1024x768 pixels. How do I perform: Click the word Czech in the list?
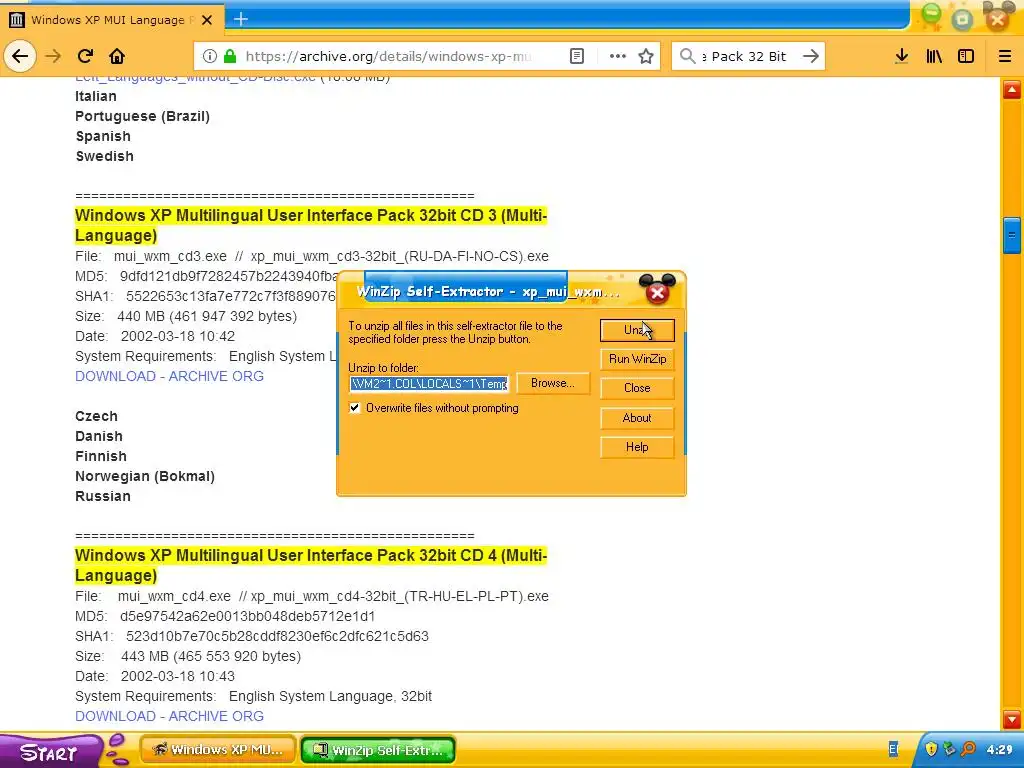[x=96, y=416]
